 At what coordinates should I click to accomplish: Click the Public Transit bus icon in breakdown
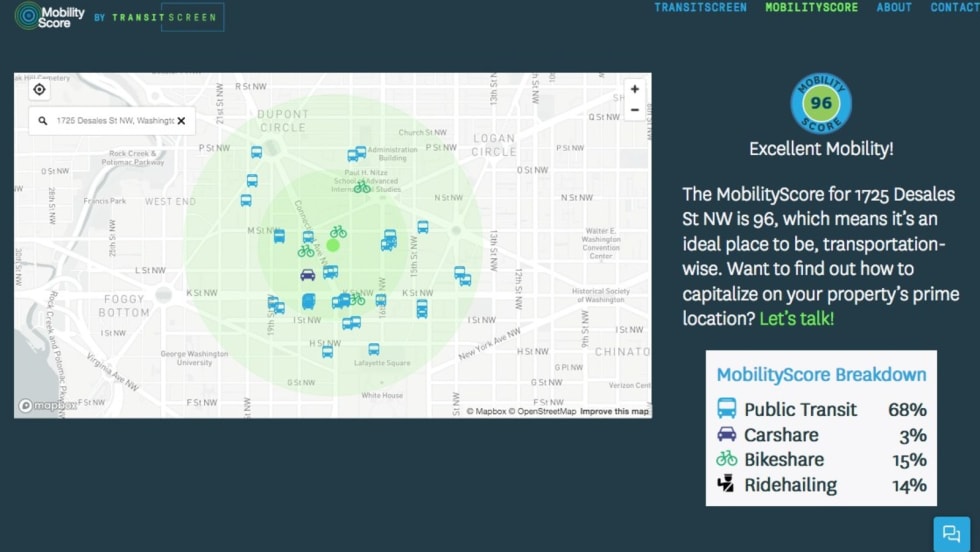726,409
